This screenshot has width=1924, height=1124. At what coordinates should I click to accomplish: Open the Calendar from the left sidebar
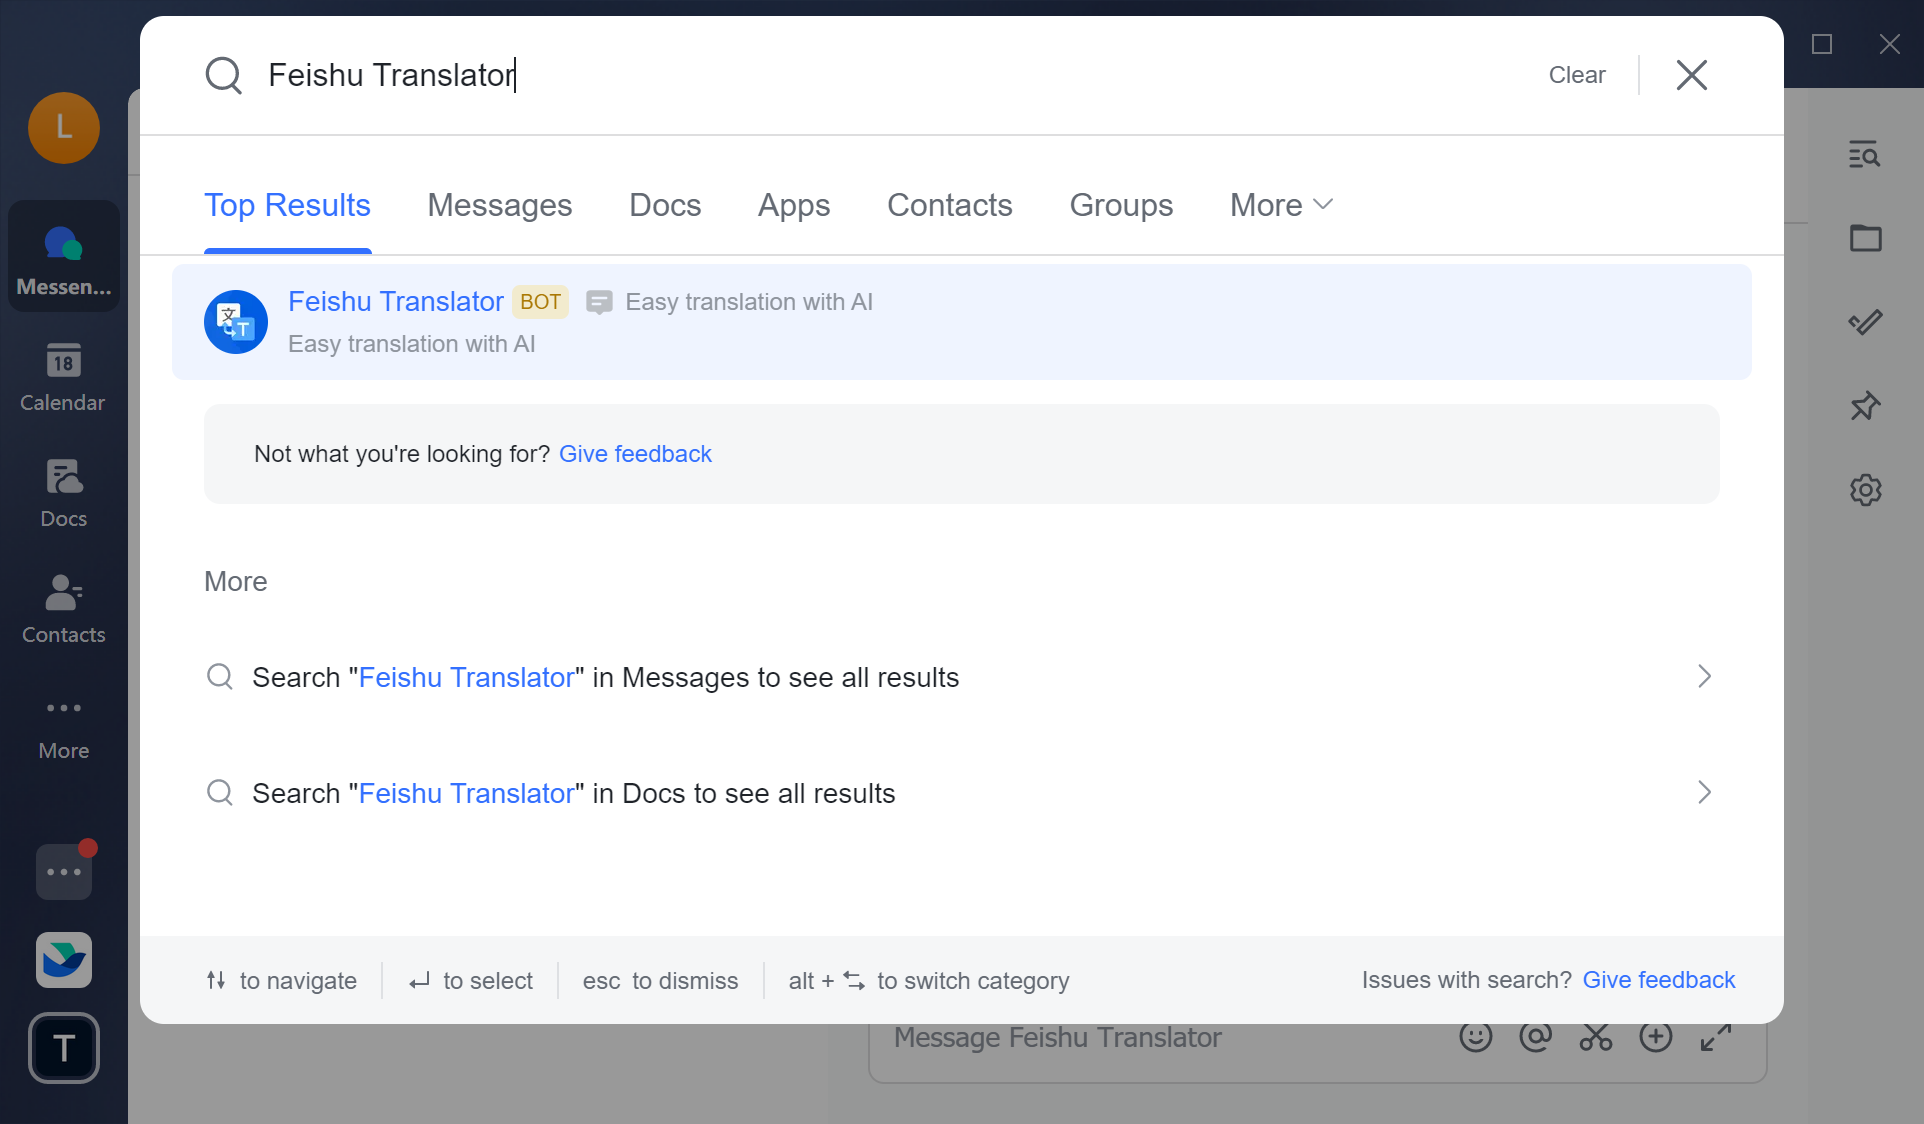63,377
